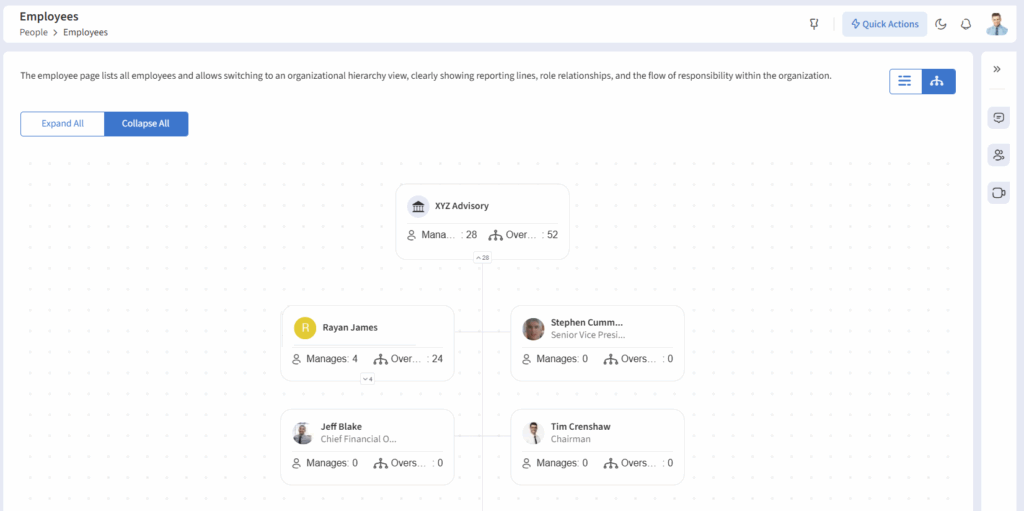This screenshot has height=511, width=1024.
Task: Open the people icon in right sidebar
Action: 998,155
